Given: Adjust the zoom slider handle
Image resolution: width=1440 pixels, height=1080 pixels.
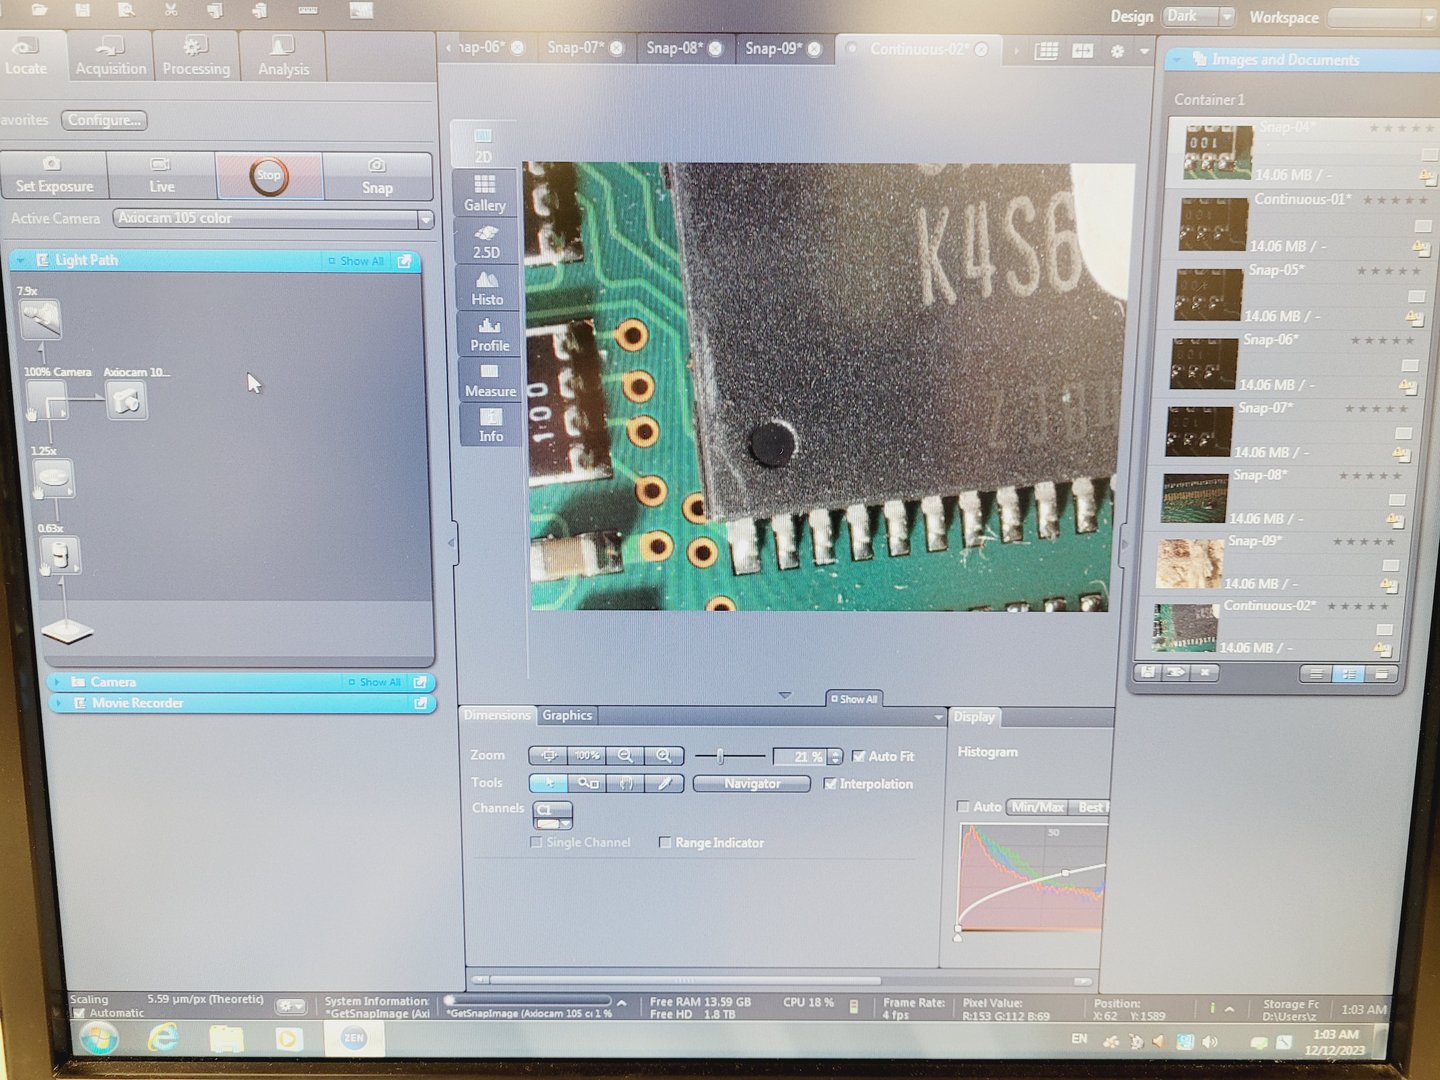Looking at the screenshot, I should [x=720, y=756].
